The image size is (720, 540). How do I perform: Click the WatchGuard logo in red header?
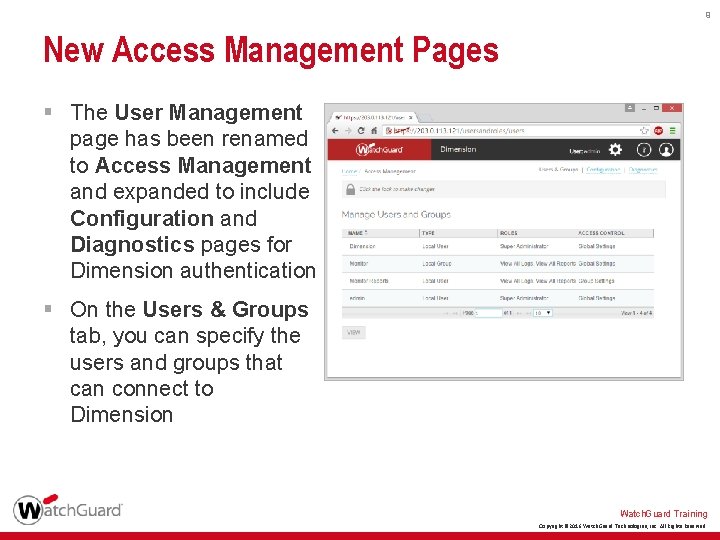(x=379, y=150)
